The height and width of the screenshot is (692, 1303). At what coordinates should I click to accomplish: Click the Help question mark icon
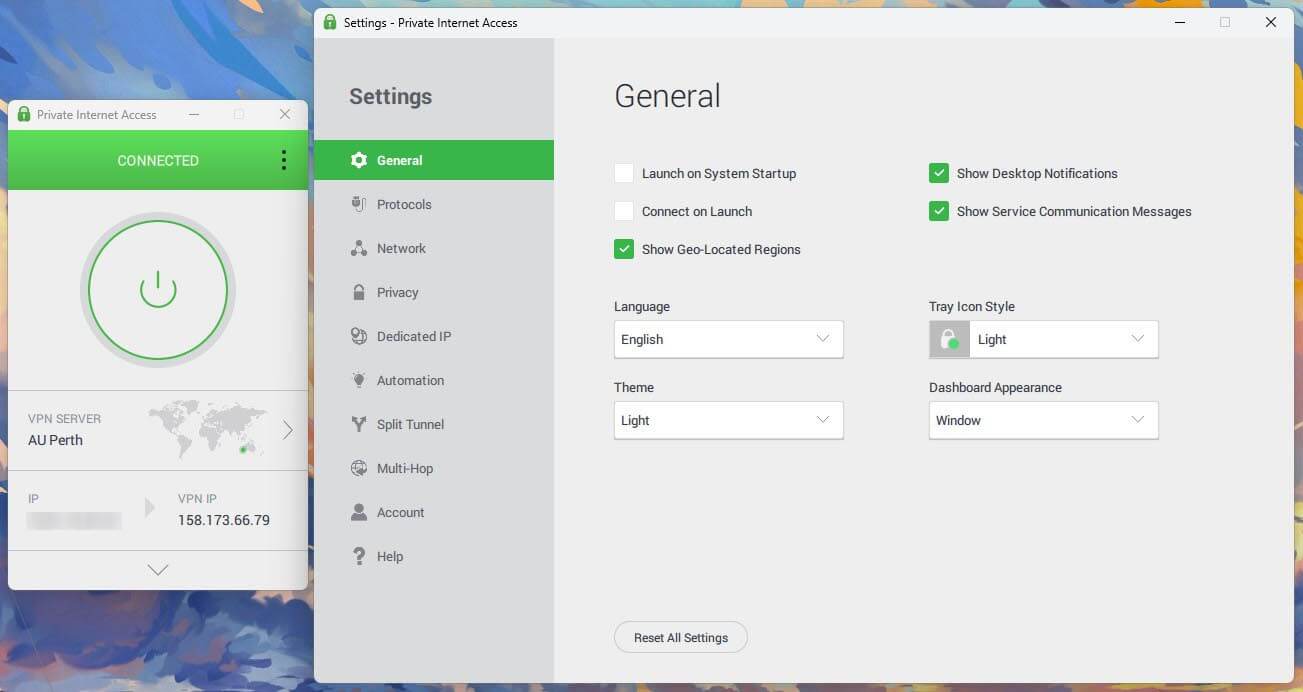click(x=359, y=556)
